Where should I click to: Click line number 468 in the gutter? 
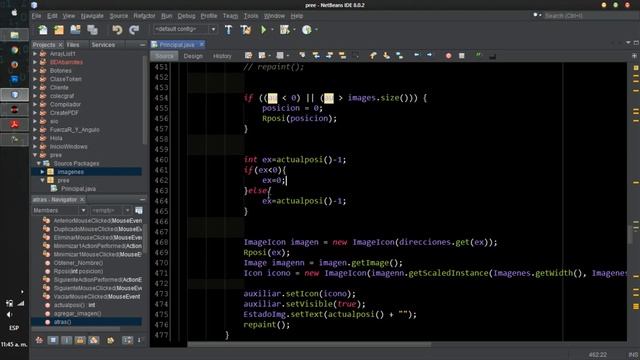coord(161,242)
